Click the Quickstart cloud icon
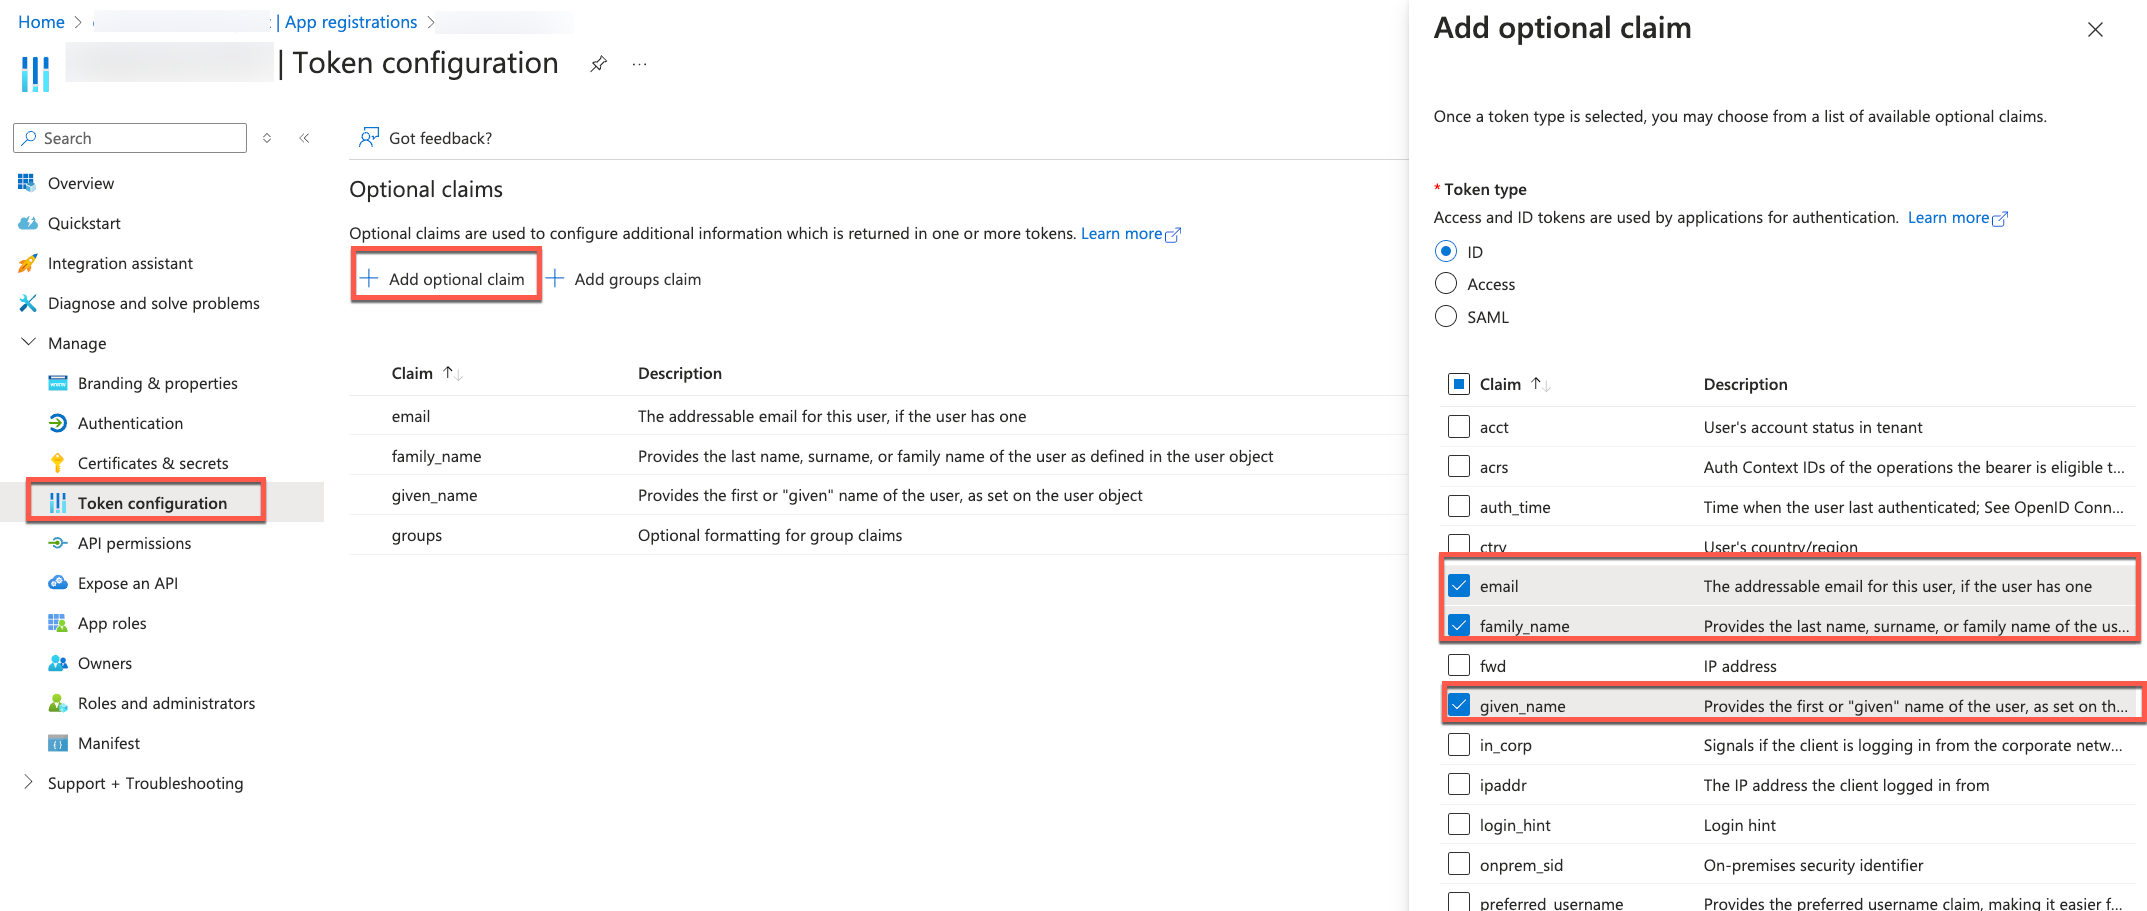The width and height of the screenshot is (2147, 911). (x=27, y=223)
